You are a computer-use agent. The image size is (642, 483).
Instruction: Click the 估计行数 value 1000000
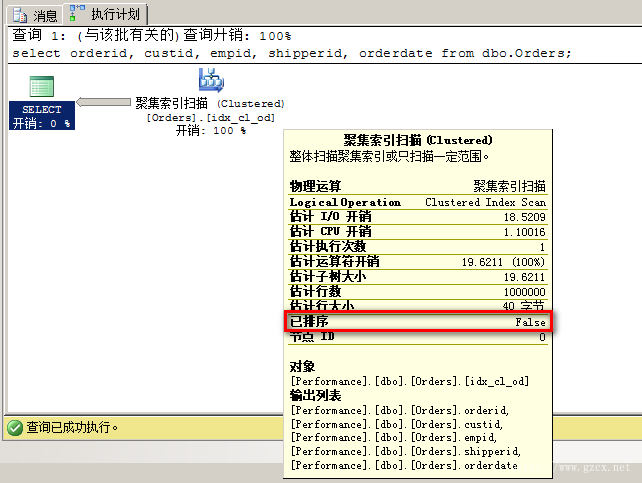tap(524, 292)
